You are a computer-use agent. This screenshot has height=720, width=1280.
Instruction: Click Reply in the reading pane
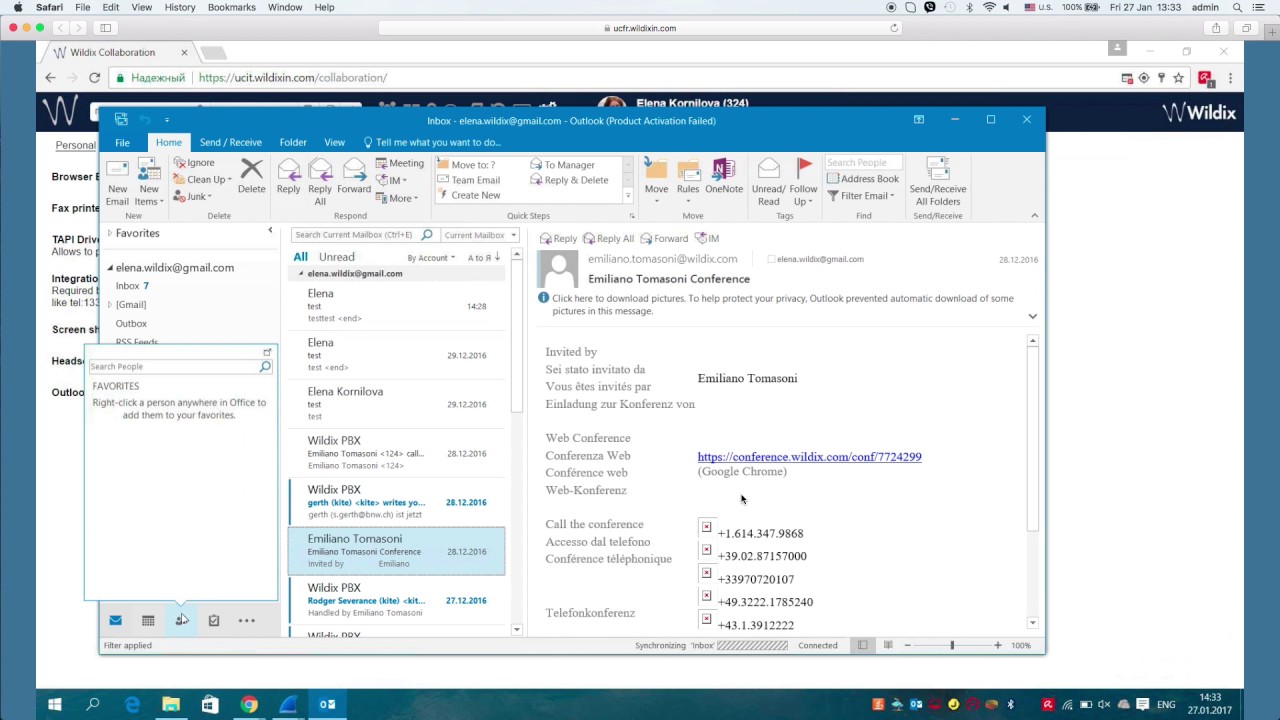[558, 238]
